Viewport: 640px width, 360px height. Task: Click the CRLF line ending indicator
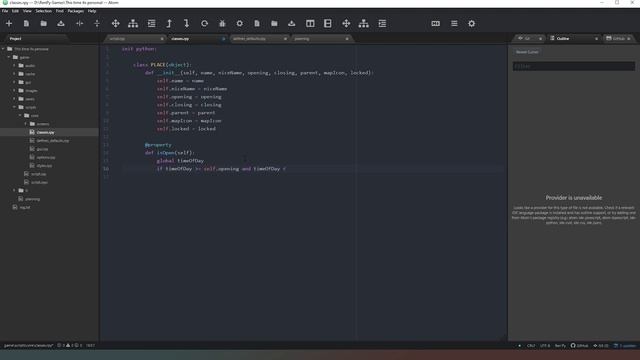[x=531, y=346]
